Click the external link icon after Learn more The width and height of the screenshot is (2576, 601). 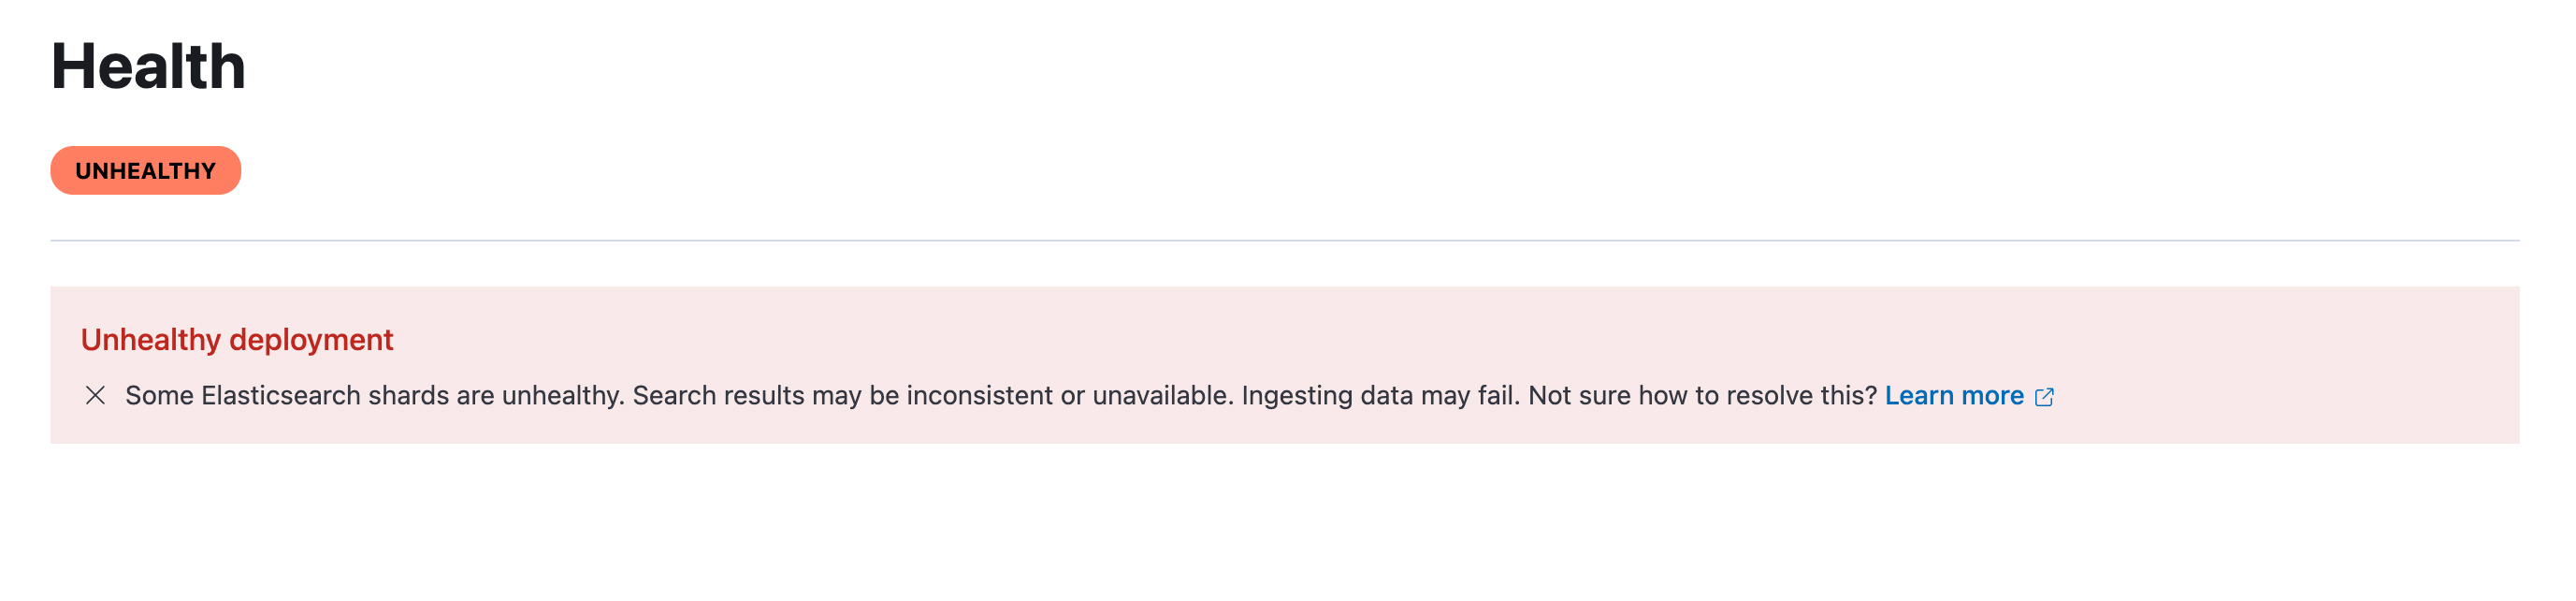click(x=2044, y=397)
